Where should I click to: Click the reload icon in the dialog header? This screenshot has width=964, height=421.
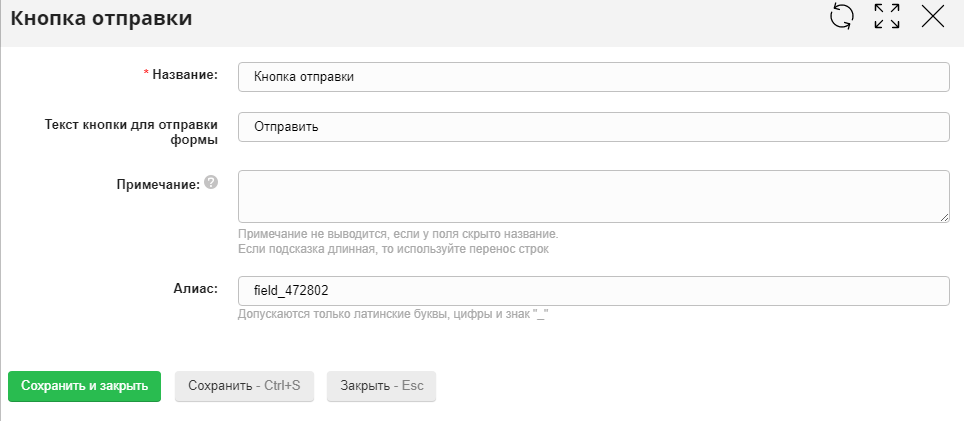(842, 17)
